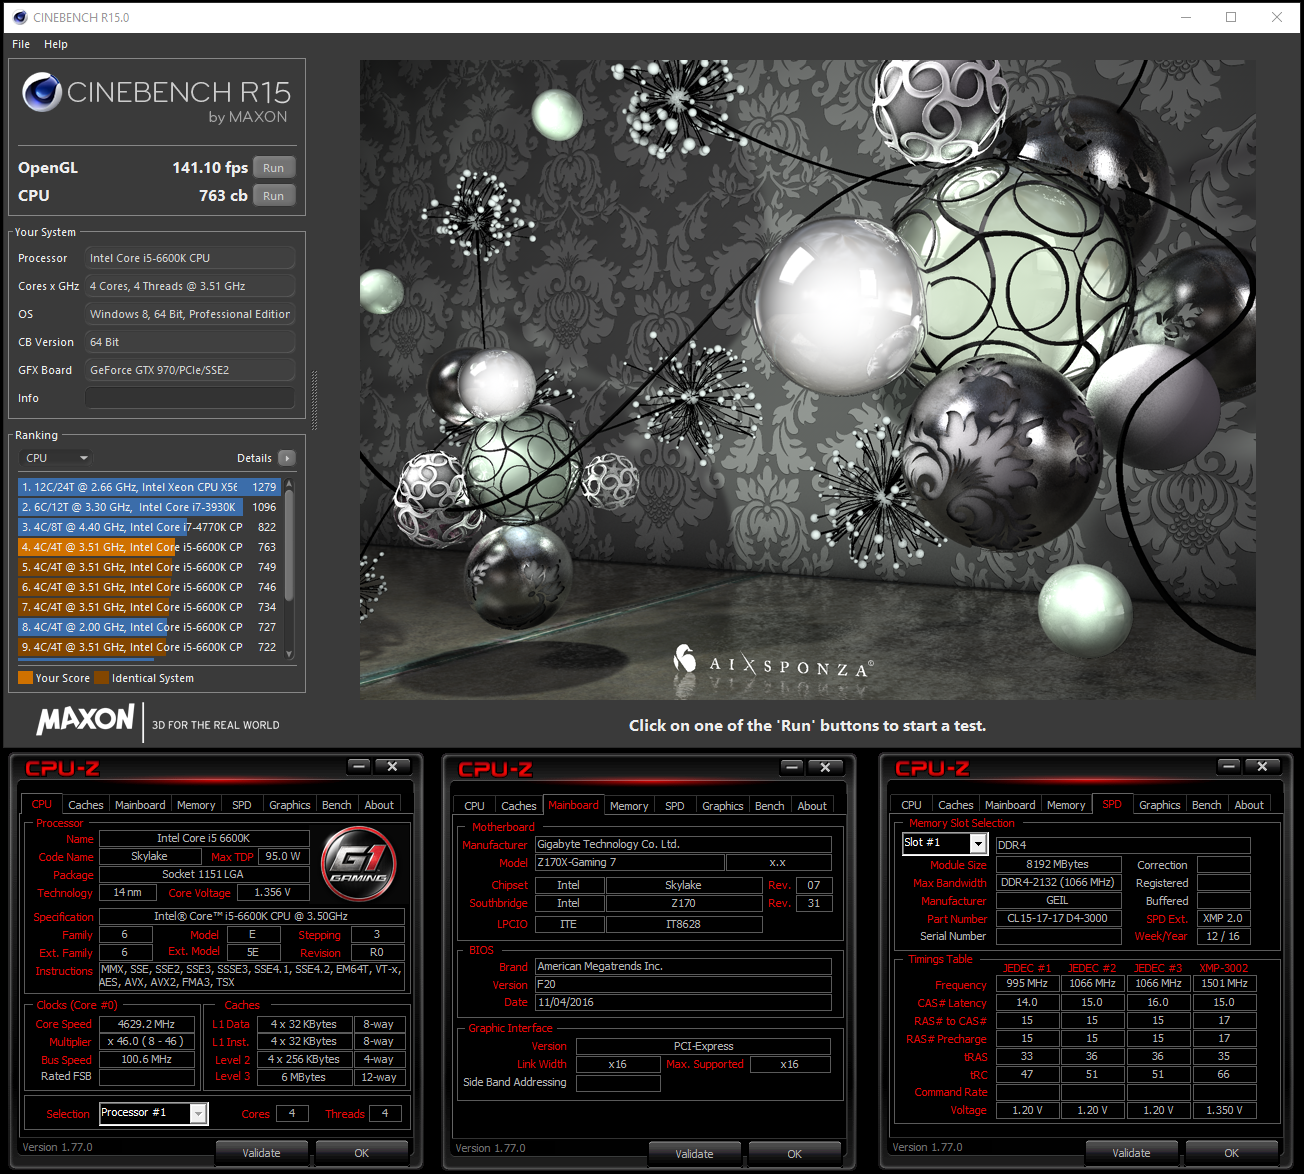The width and height of the screenshot is (1304, 1174).
Task: Click Validate in middle CPU-Z window
Action: click(x=695, y=1154)
